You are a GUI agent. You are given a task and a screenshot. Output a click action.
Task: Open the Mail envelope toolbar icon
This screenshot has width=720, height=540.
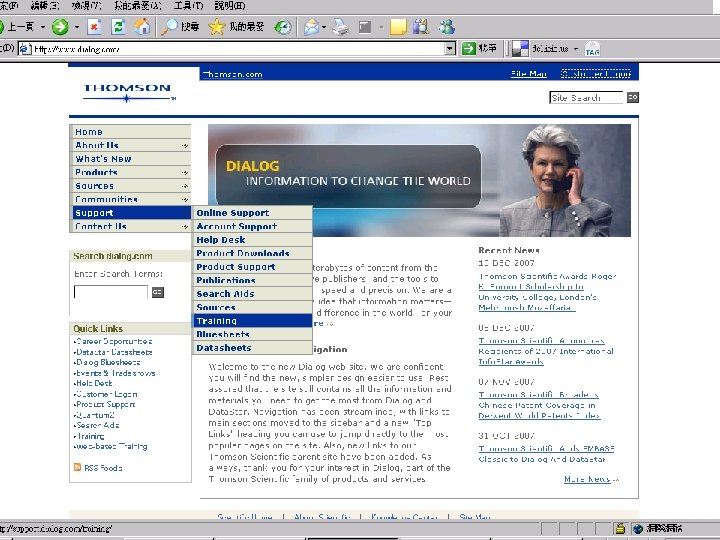pos(311,27)
